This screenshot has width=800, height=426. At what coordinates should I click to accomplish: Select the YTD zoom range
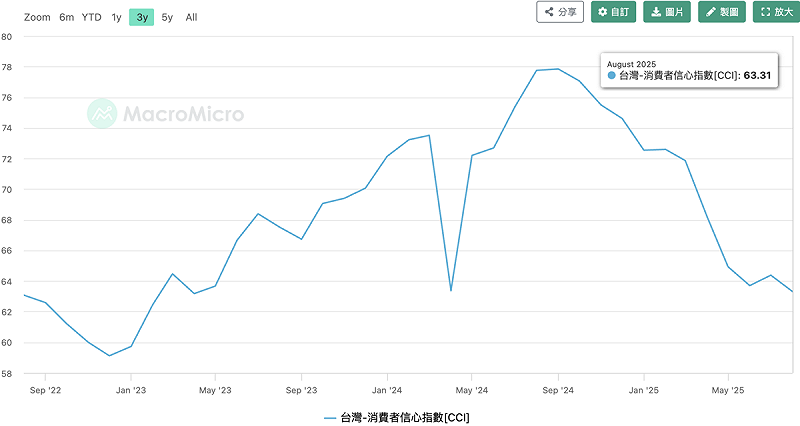[92, 17]
